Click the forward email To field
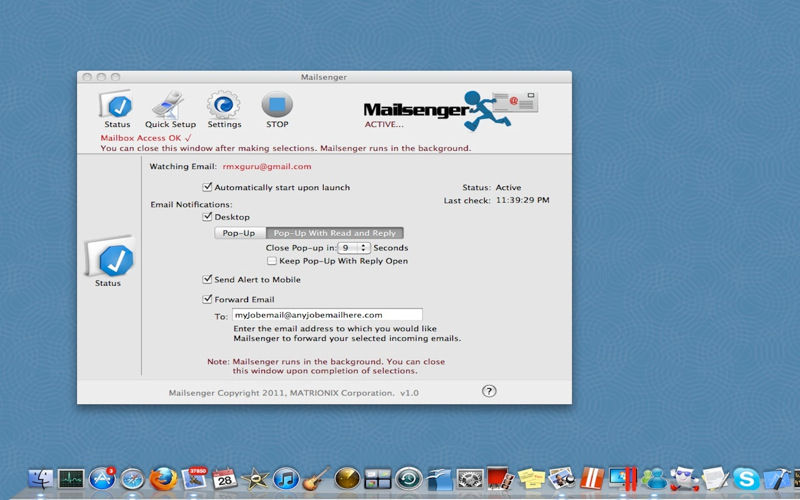The width and height of the screenshot is (800, 500). [x=326, y=315]
